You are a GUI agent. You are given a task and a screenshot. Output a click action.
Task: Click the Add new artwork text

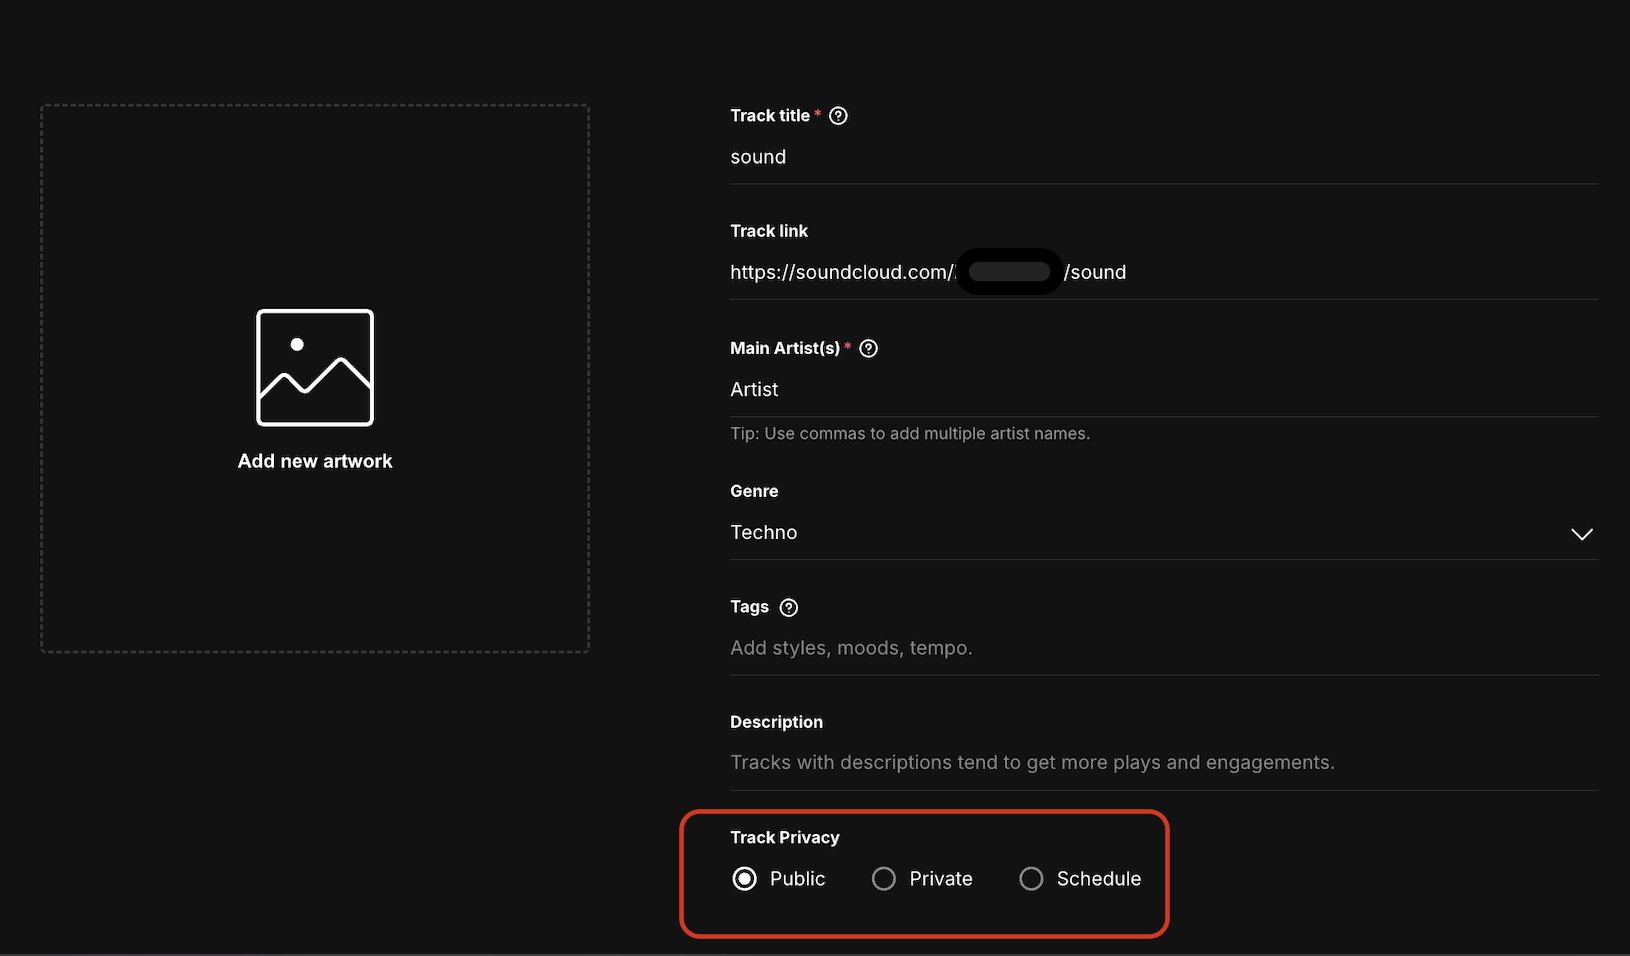click(315, 461)
